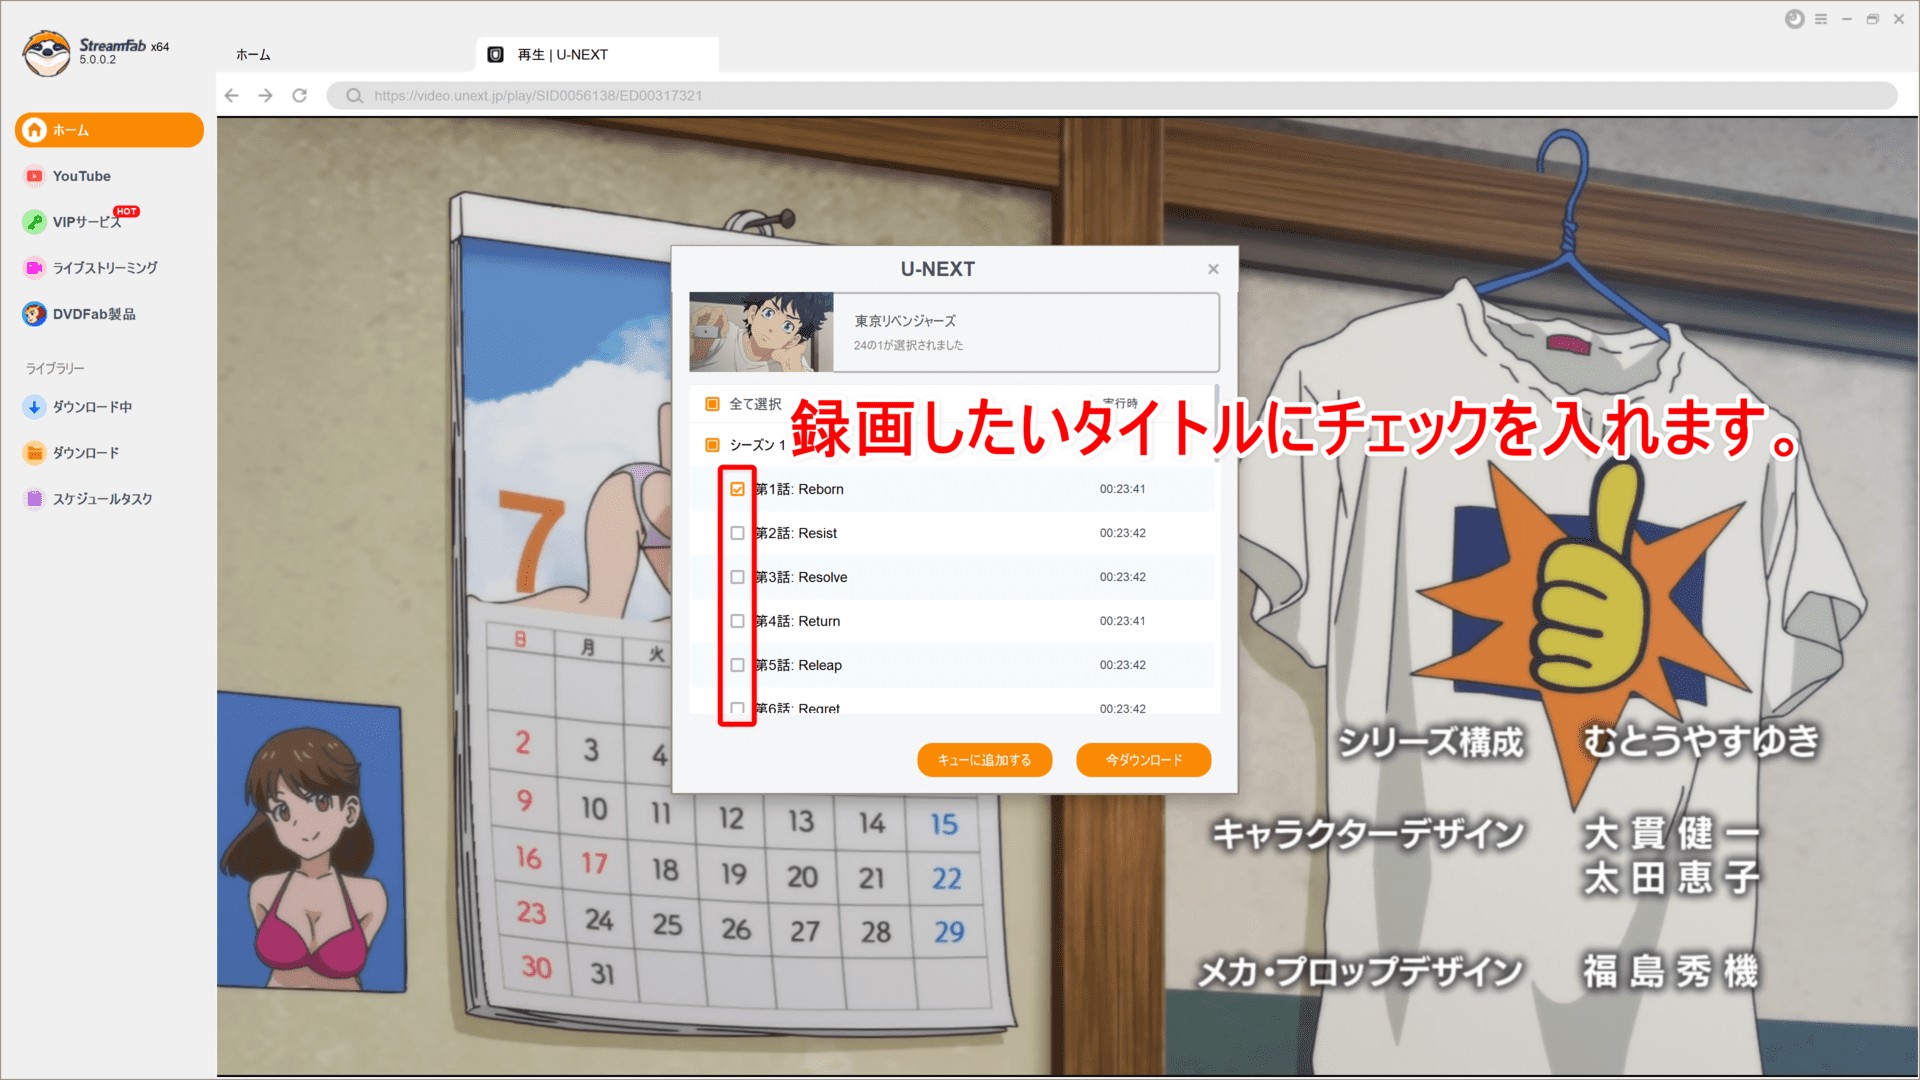Click the ライブラリー section label
This screenshot has width=1920, height=1080.
pos(55,368)
